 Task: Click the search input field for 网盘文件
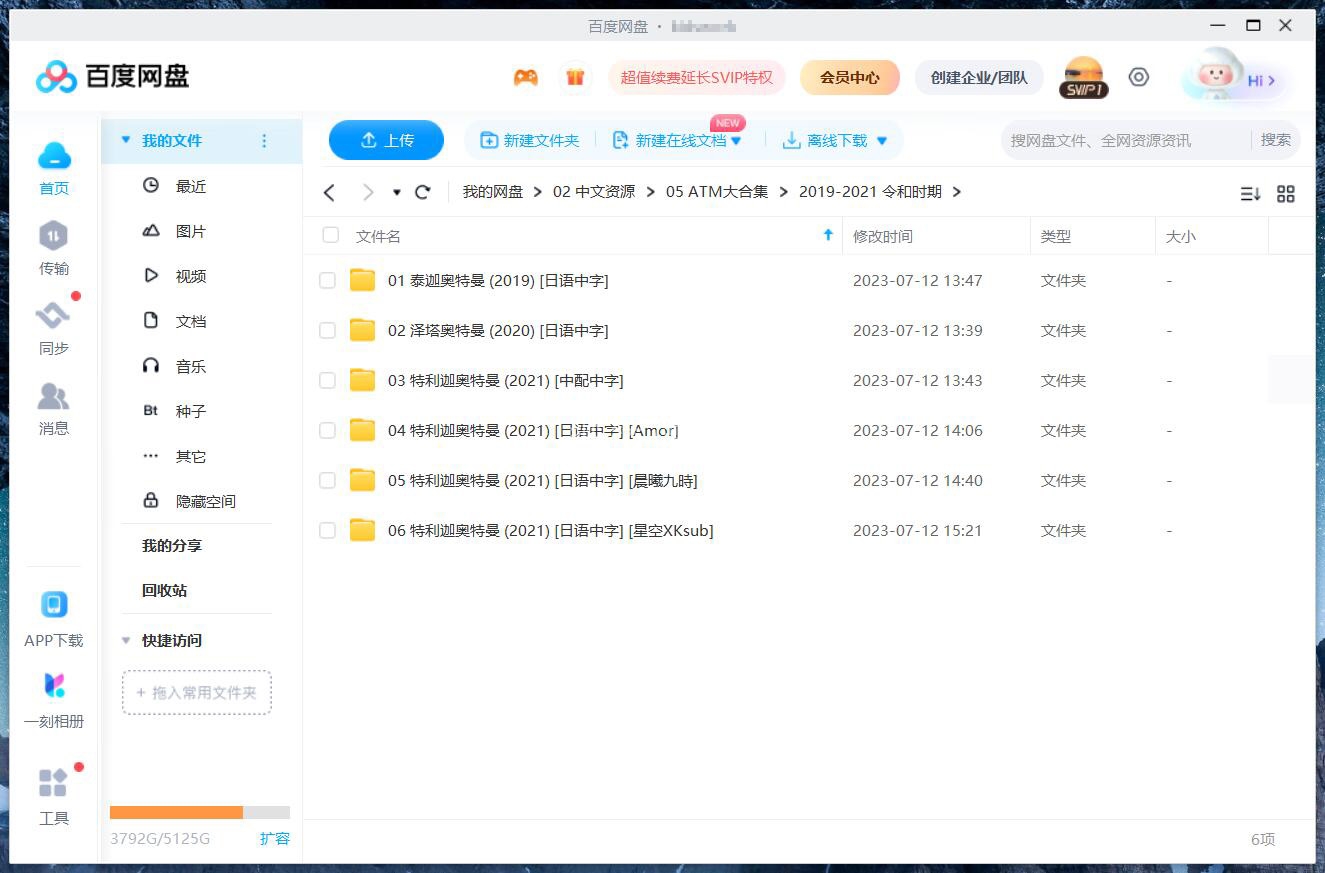click(x=1100, y=140)
